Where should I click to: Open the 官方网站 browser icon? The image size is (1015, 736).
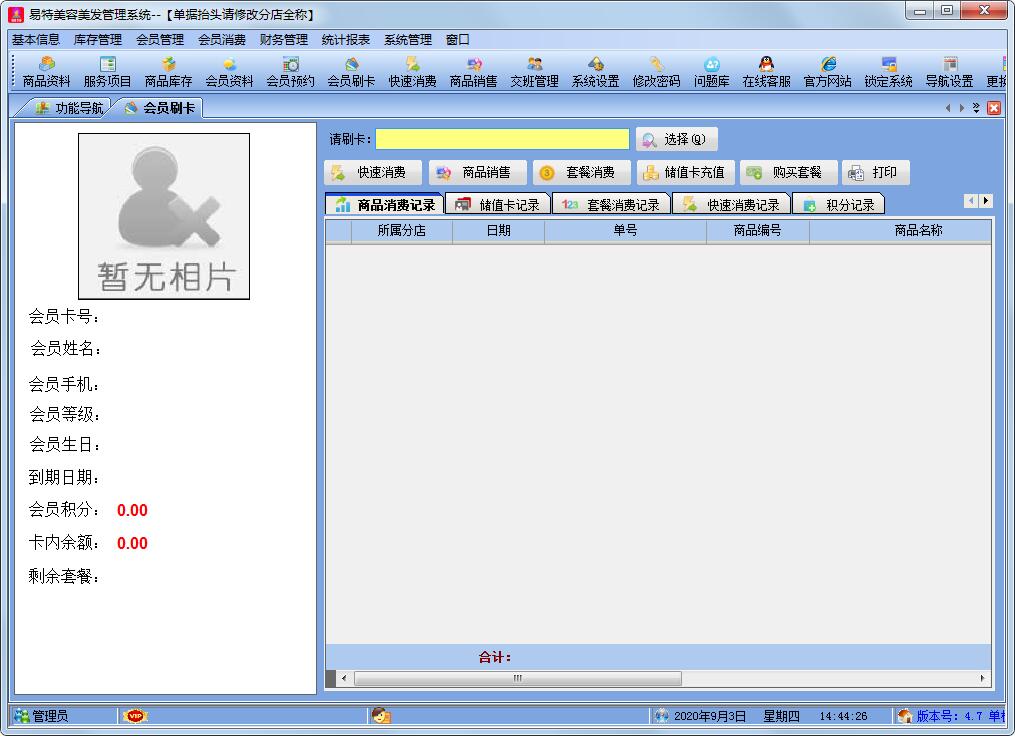pos(827,72)
